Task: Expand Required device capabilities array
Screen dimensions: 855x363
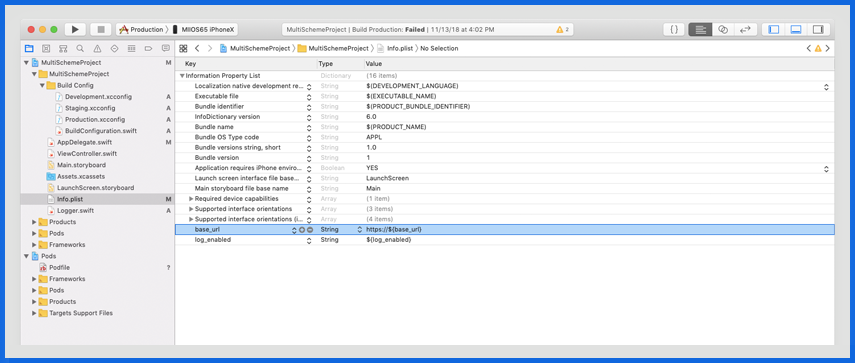Action: pos(191,199)
